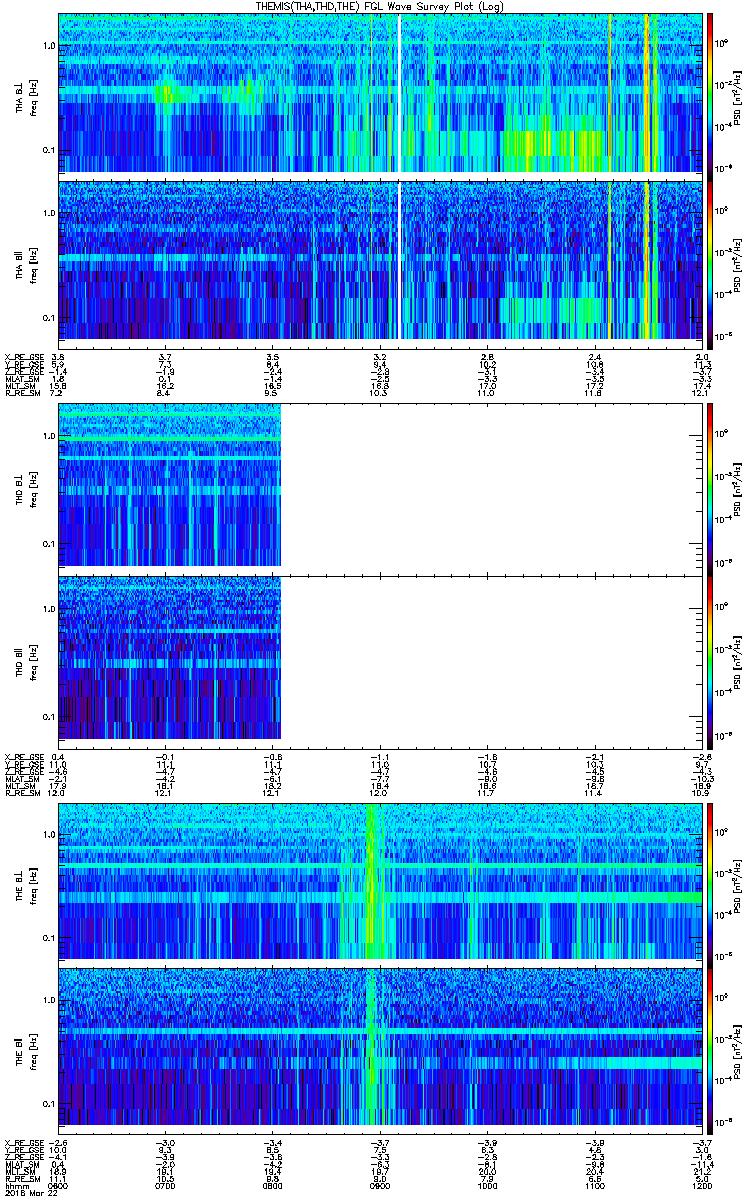Screen dimensions: 750x1200
Task: Click the 1200 time tick label
Action: point(701,1185)
